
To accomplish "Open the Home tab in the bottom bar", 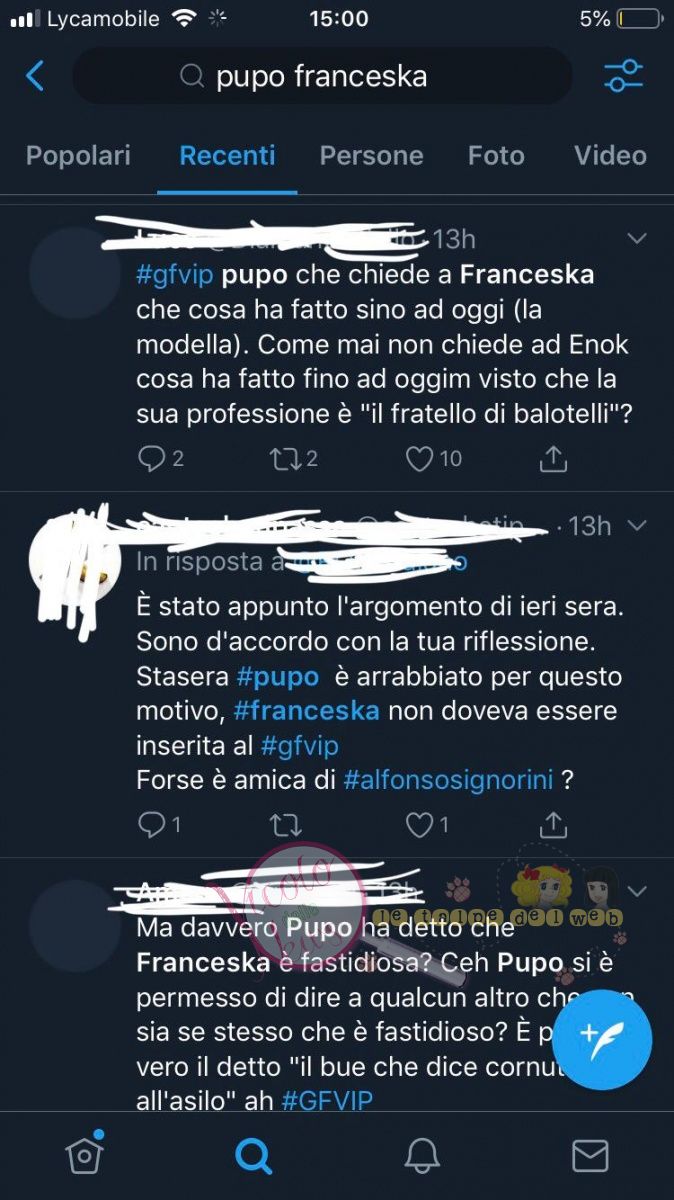I will 85,1155.
